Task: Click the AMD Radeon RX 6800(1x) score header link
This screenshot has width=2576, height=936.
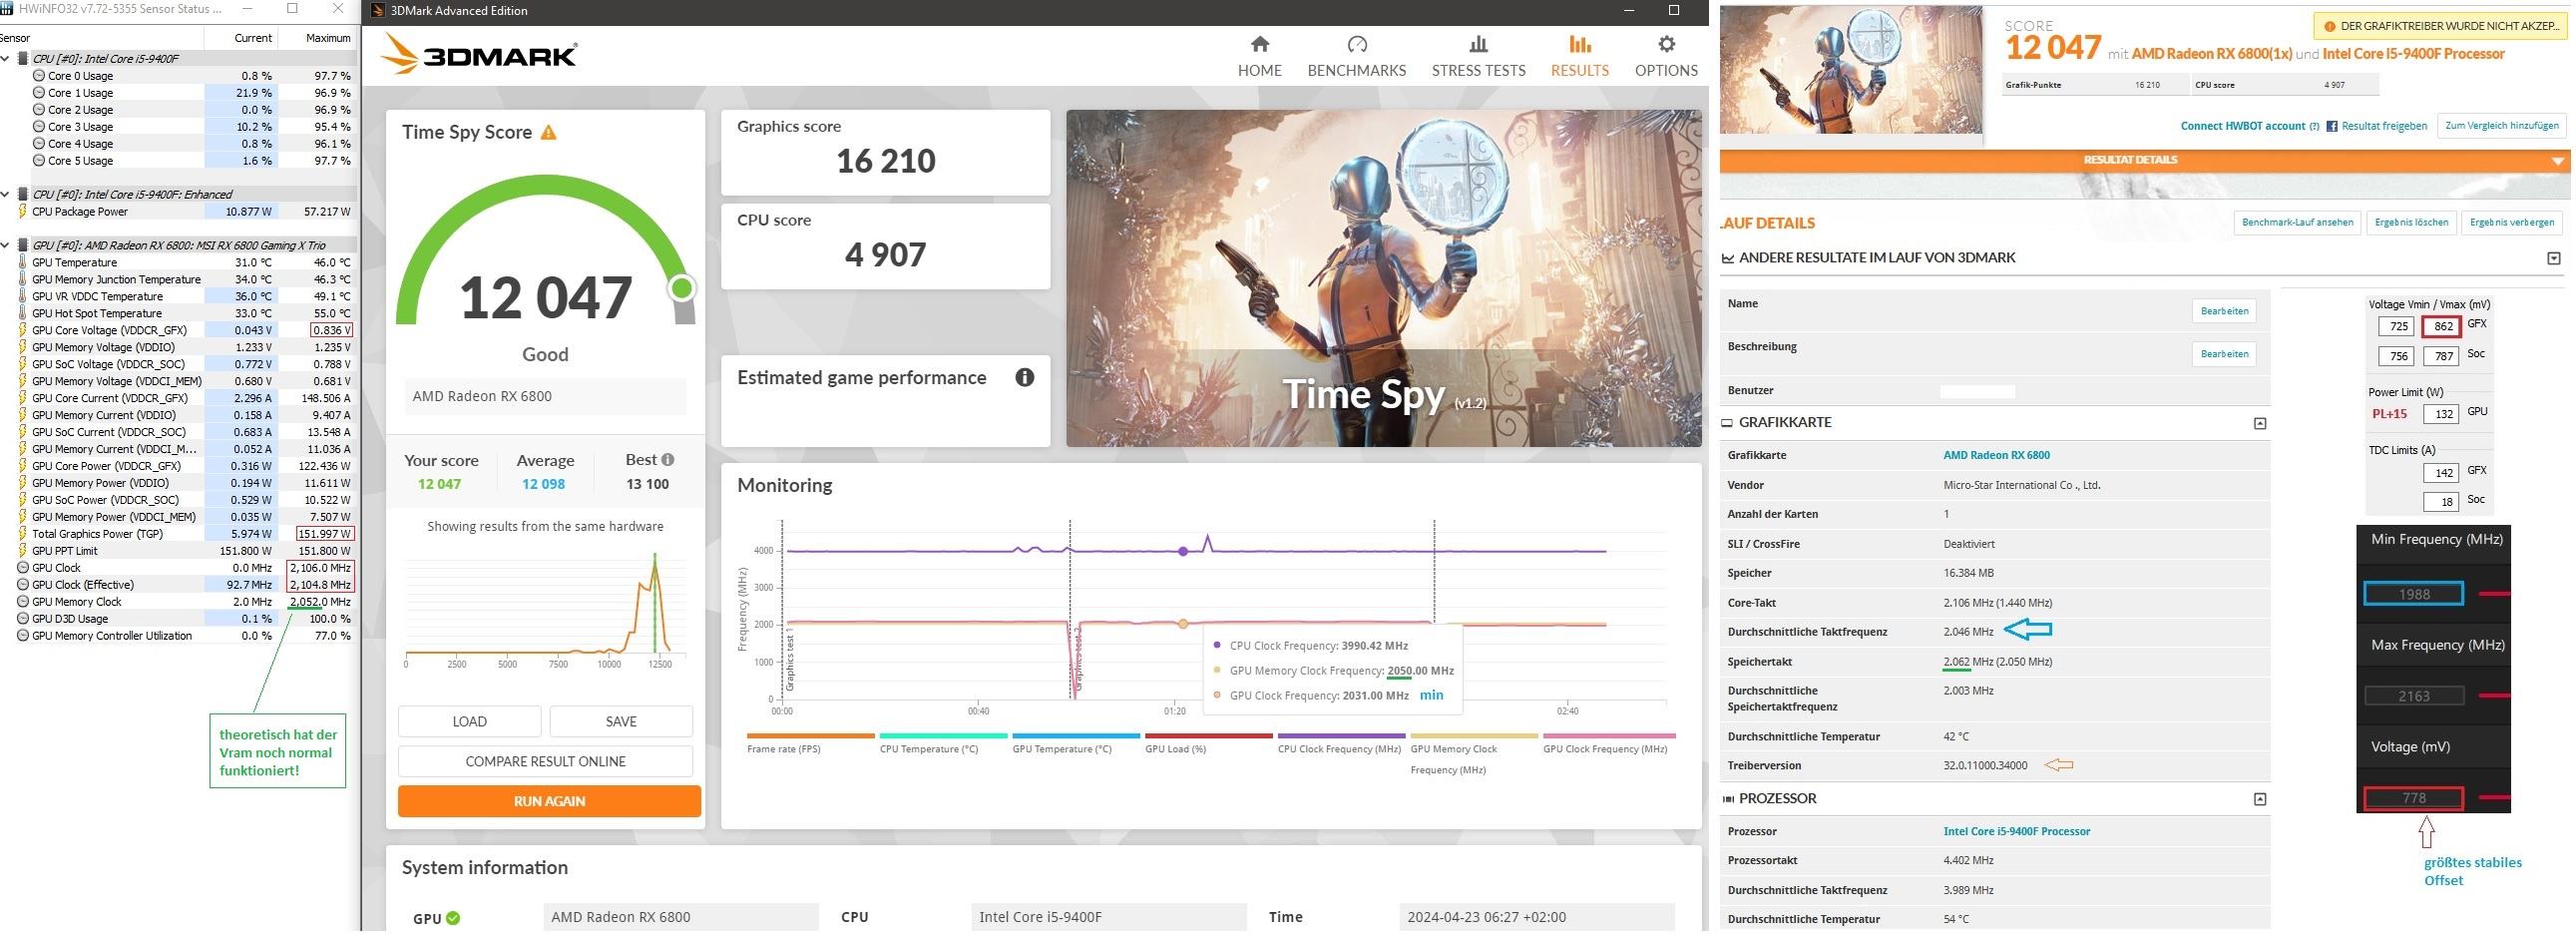Action: 2211,54
